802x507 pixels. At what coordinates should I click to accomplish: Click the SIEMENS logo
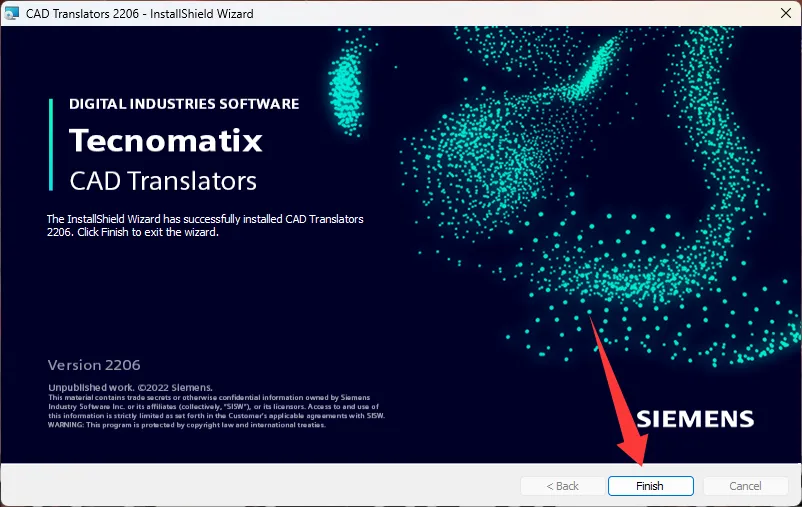tap(695, 419)
